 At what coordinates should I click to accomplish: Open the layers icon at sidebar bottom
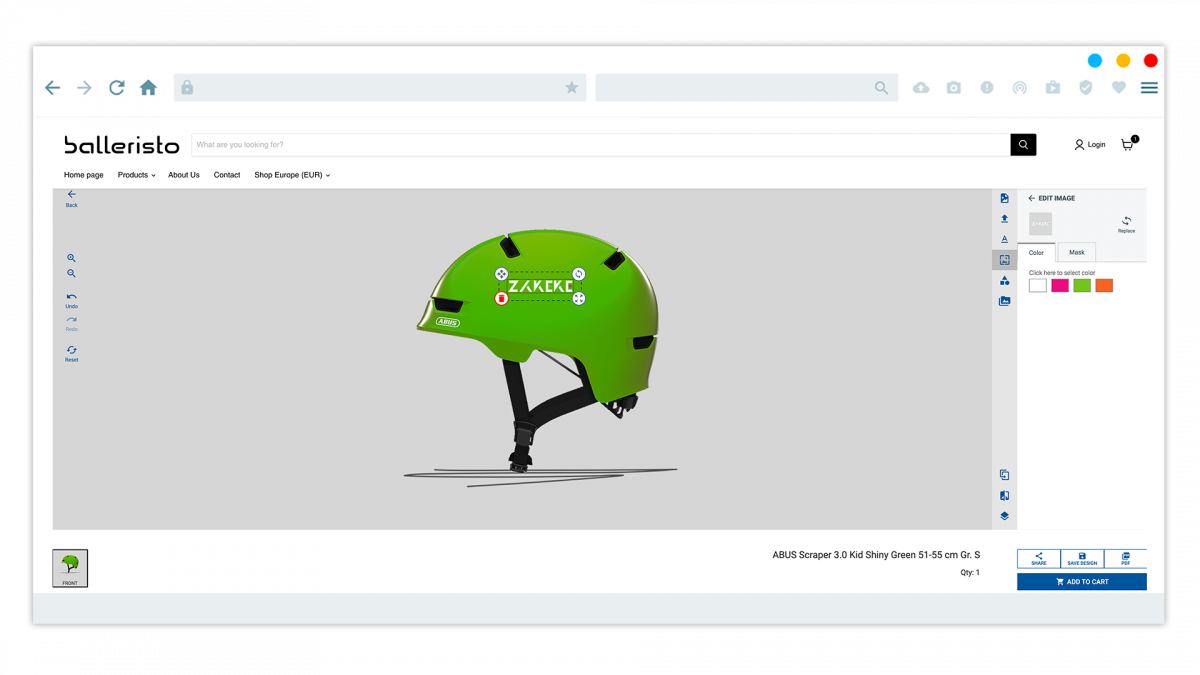pos(1004,517)
